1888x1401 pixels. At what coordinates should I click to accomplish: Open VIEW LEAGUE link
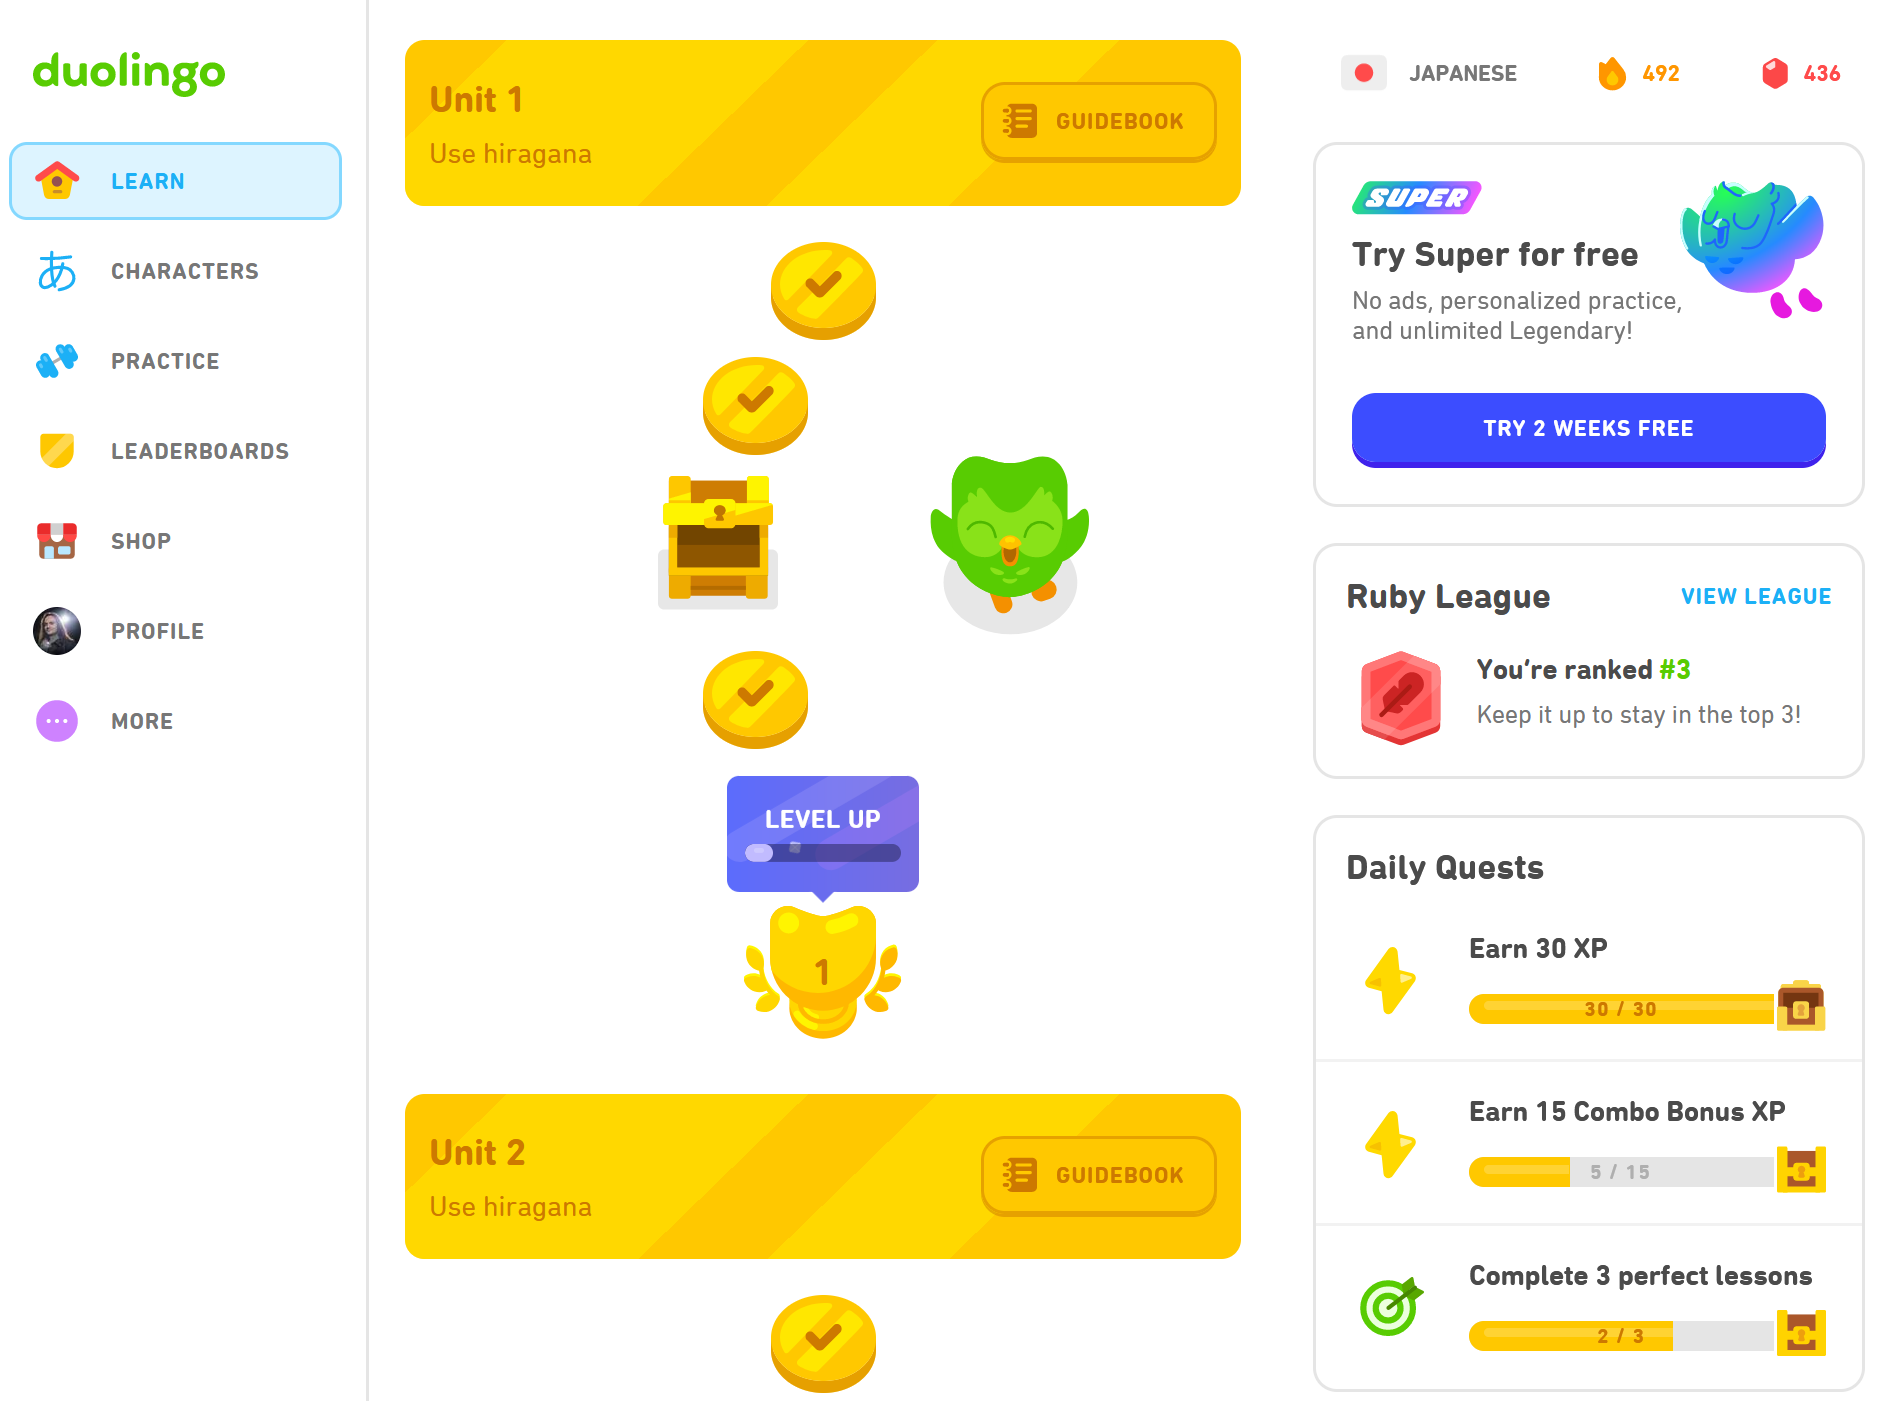click(1755, 596)
